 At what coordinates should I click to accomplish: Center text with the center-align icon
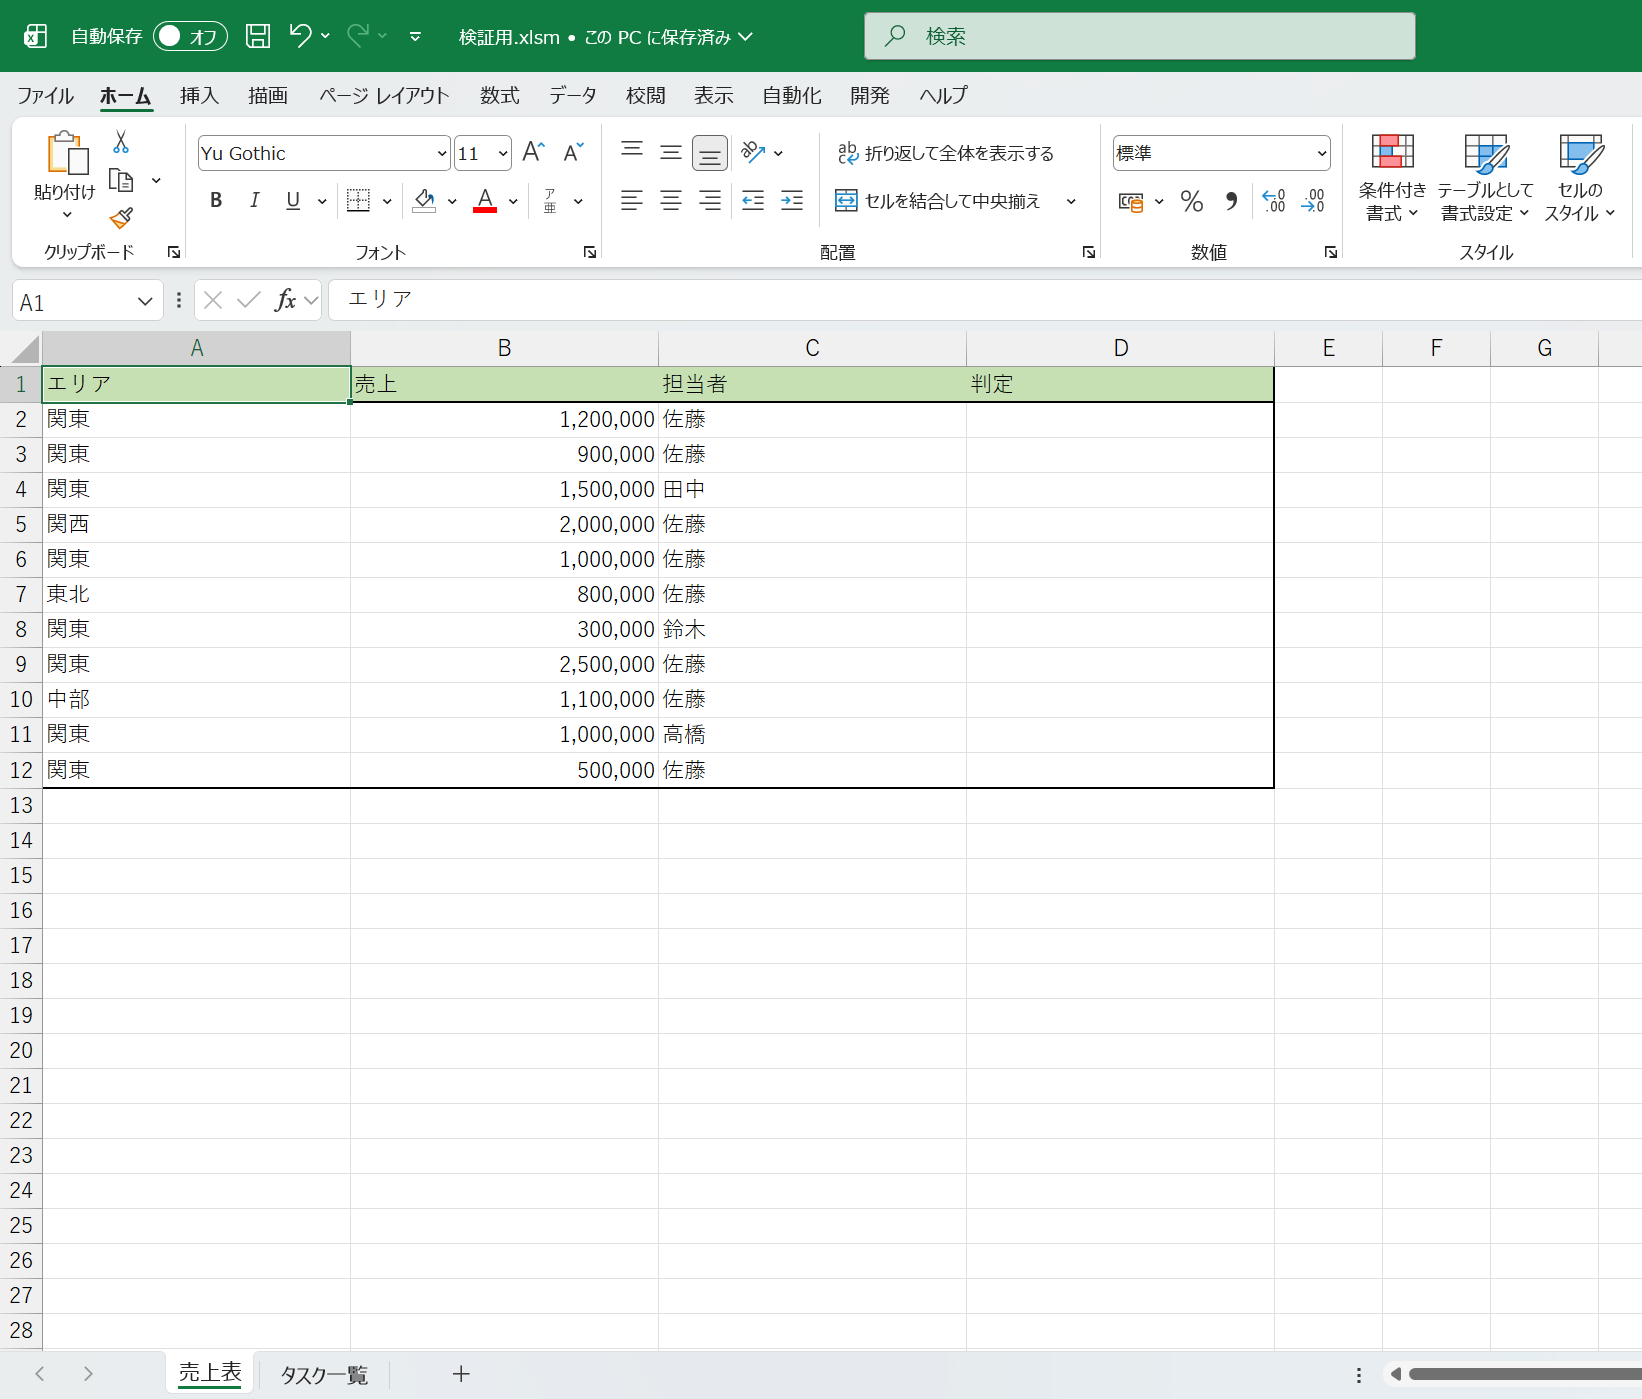[671, 201]
